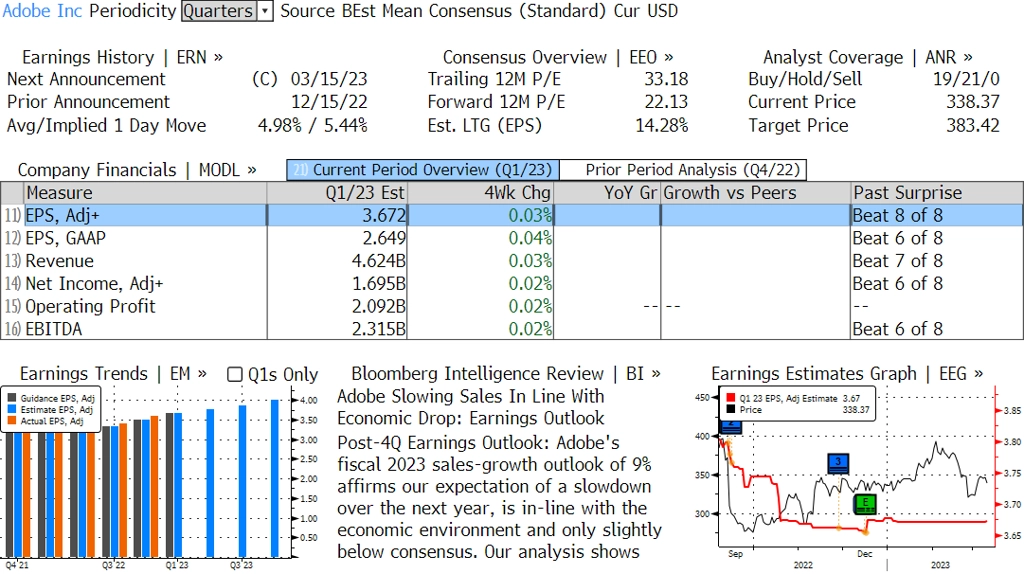Screen dimensions: 1024x574
Task: Open Earnings Estimates Graph EEG link
Action: 847,374
